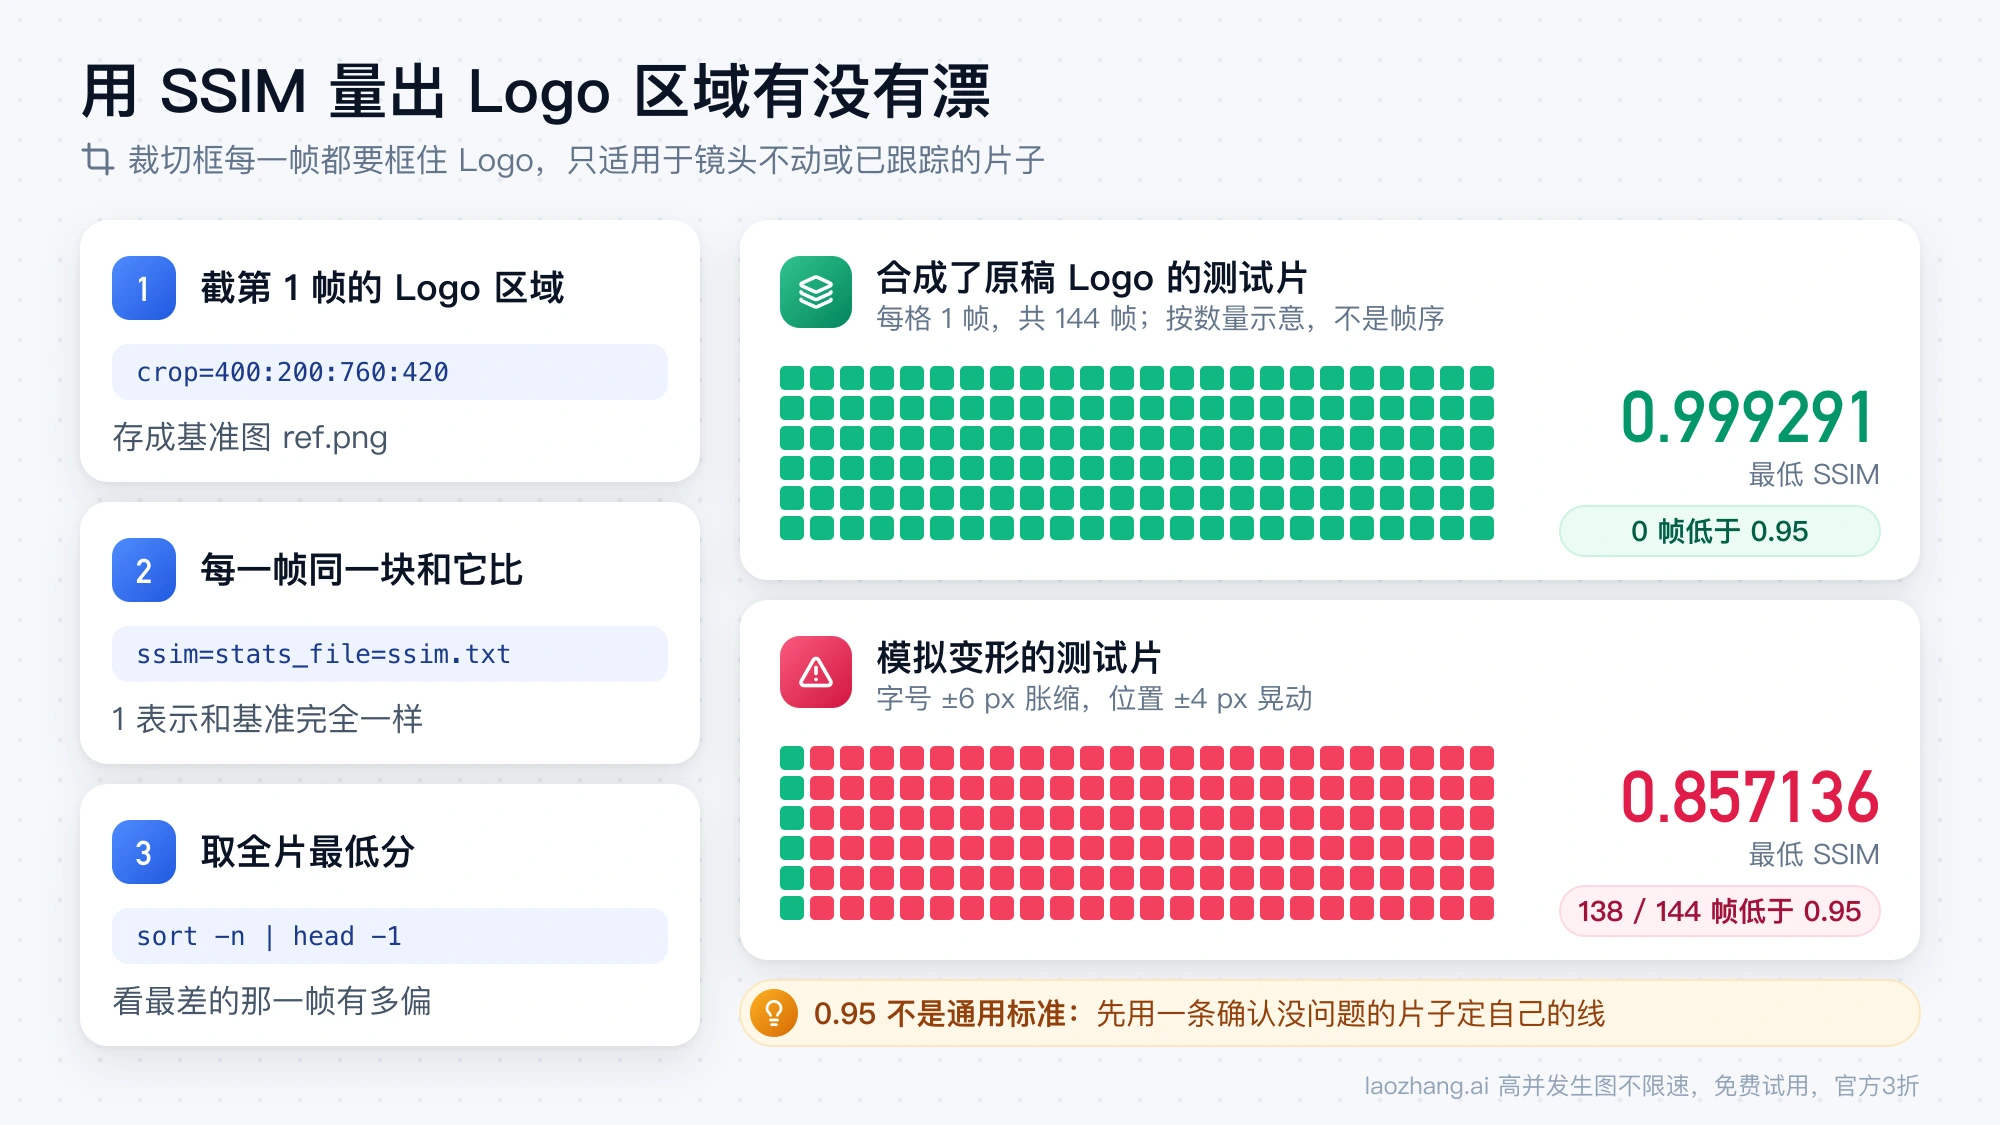Click the crop icon beside the subtitle
Viewport: 2000px width, 1125px height.
[x=98, y=159]
